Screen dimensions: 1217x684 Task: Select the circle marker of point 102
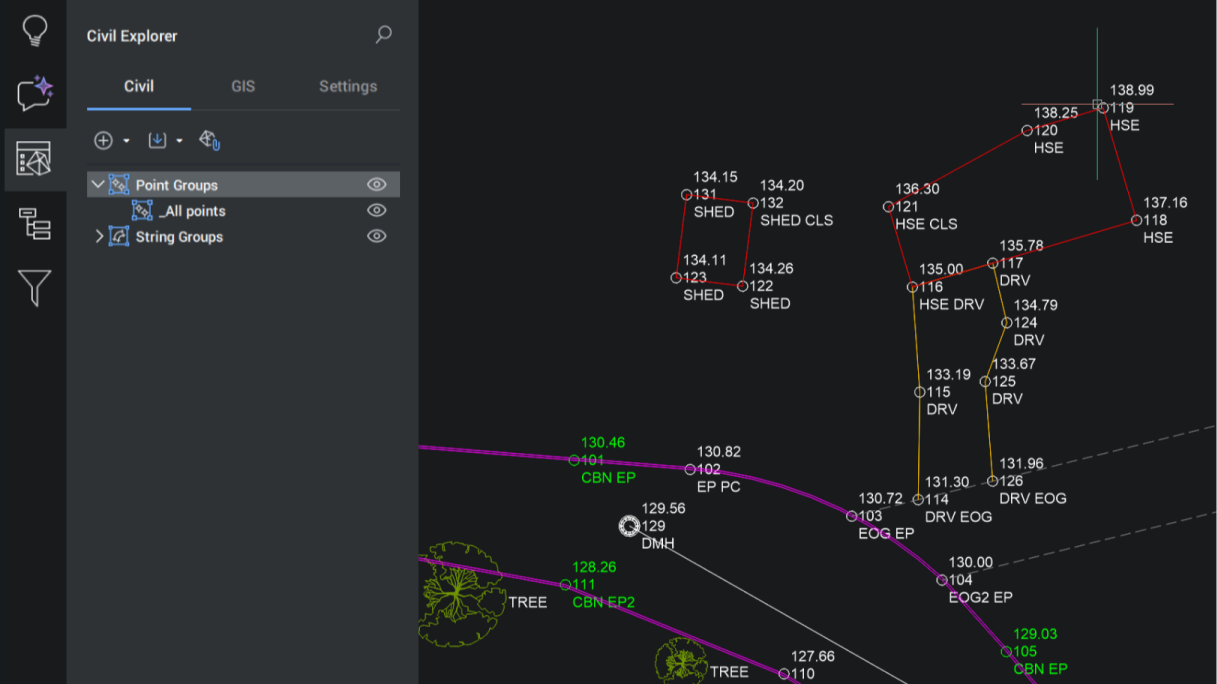[x=690, y=469]
